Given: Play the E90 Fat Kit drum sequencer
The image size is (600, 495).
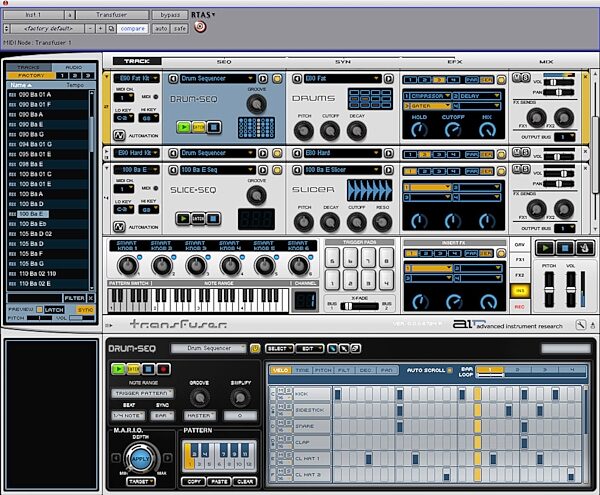Looking at the screenshot, I should 184,127.
